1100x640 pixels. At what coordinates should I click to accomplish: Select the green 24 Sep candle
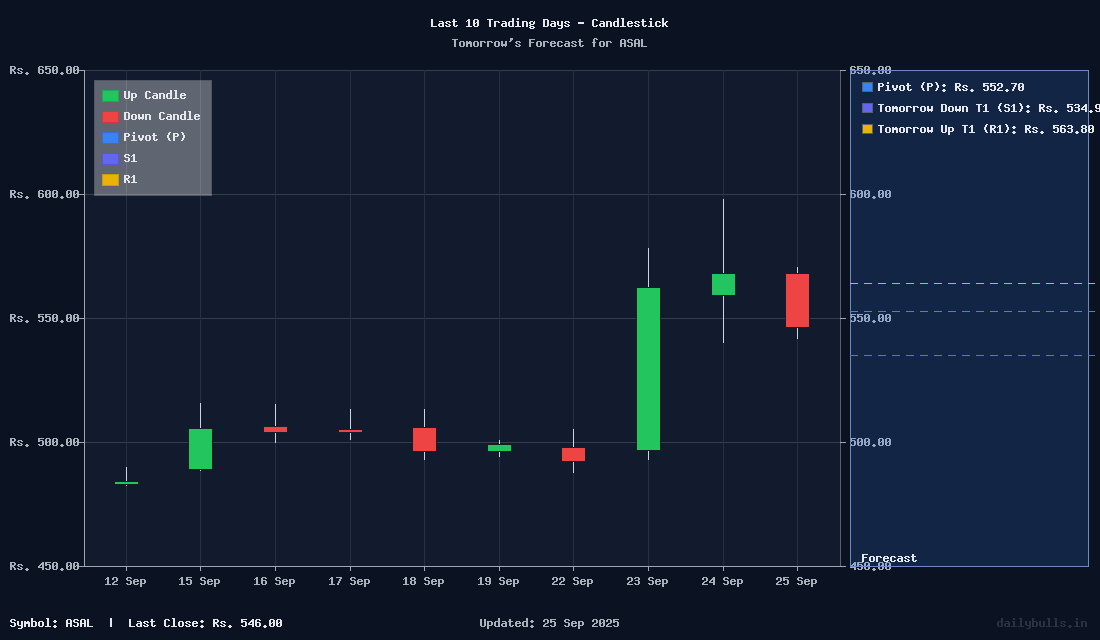click(x=723, y=284)
